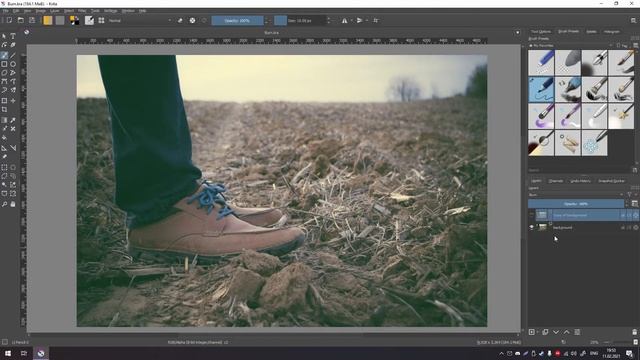Select the Text tool in toolbox
The width and height of the screenshot is (640, 360).
coord(13,36)
